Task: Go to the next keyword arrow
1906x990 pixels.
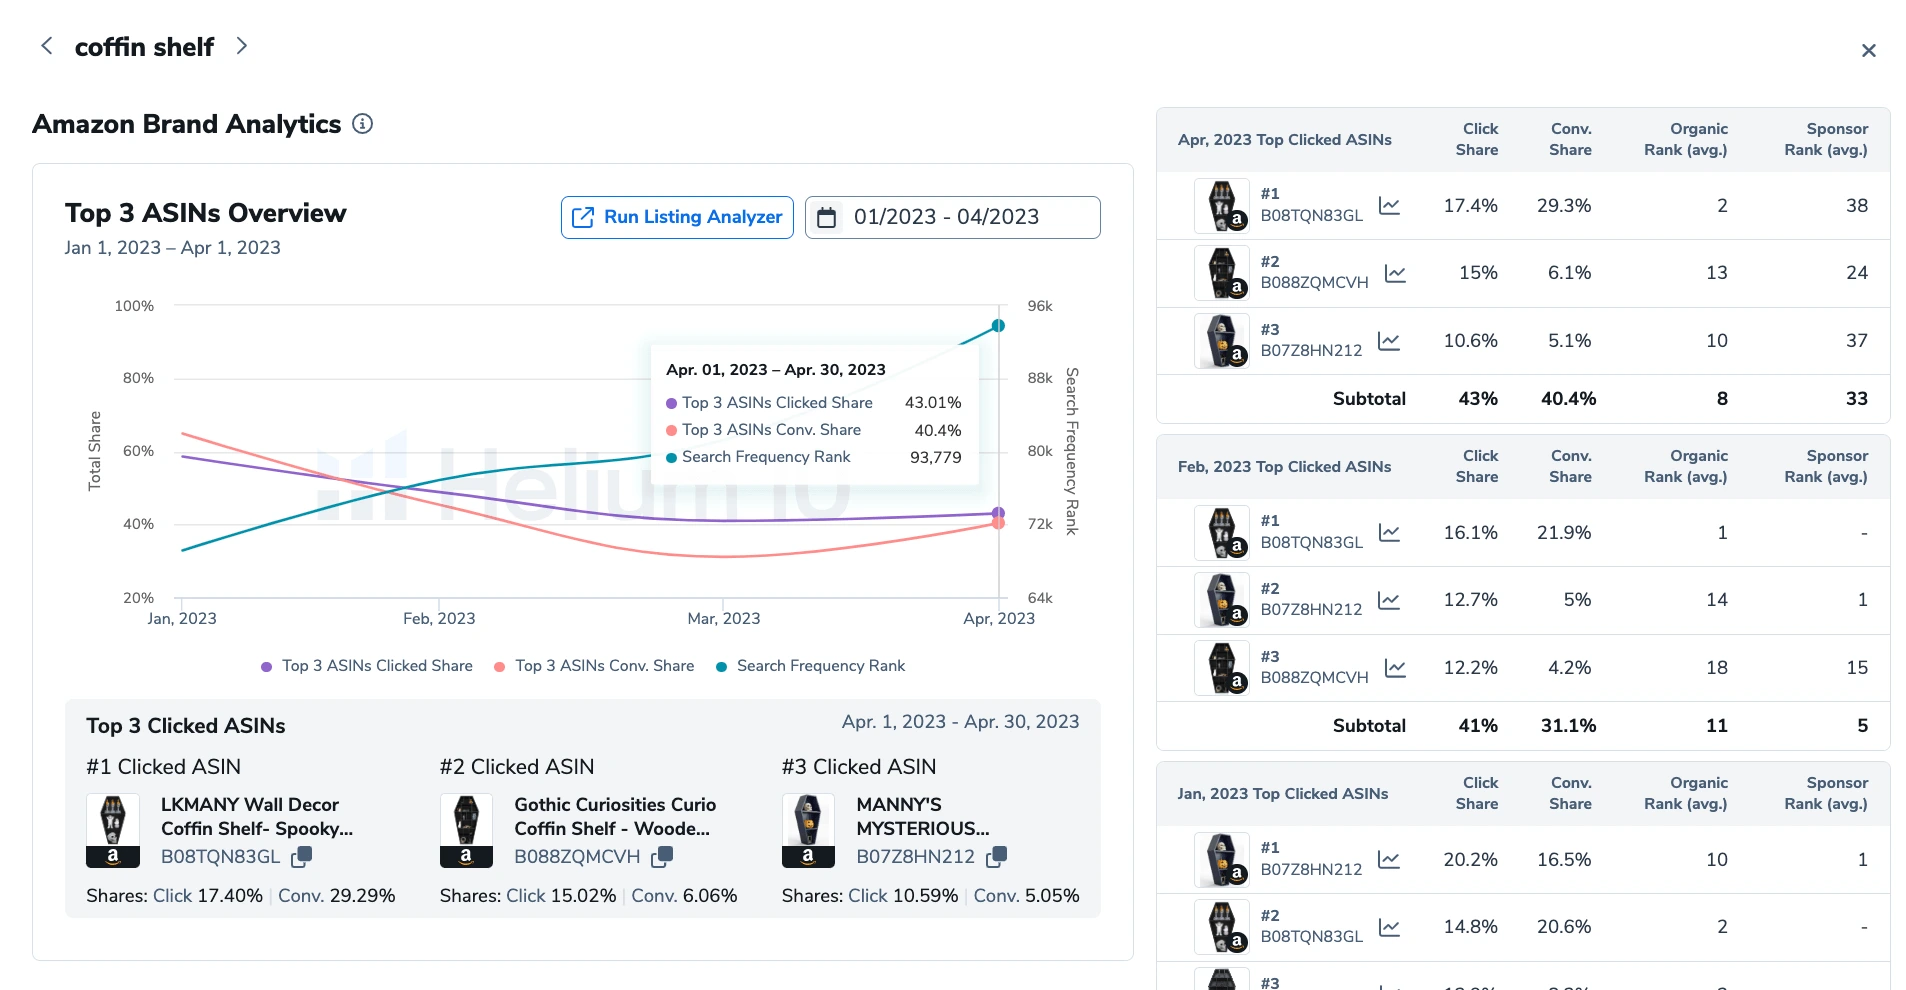Action: tap(241, 46)
